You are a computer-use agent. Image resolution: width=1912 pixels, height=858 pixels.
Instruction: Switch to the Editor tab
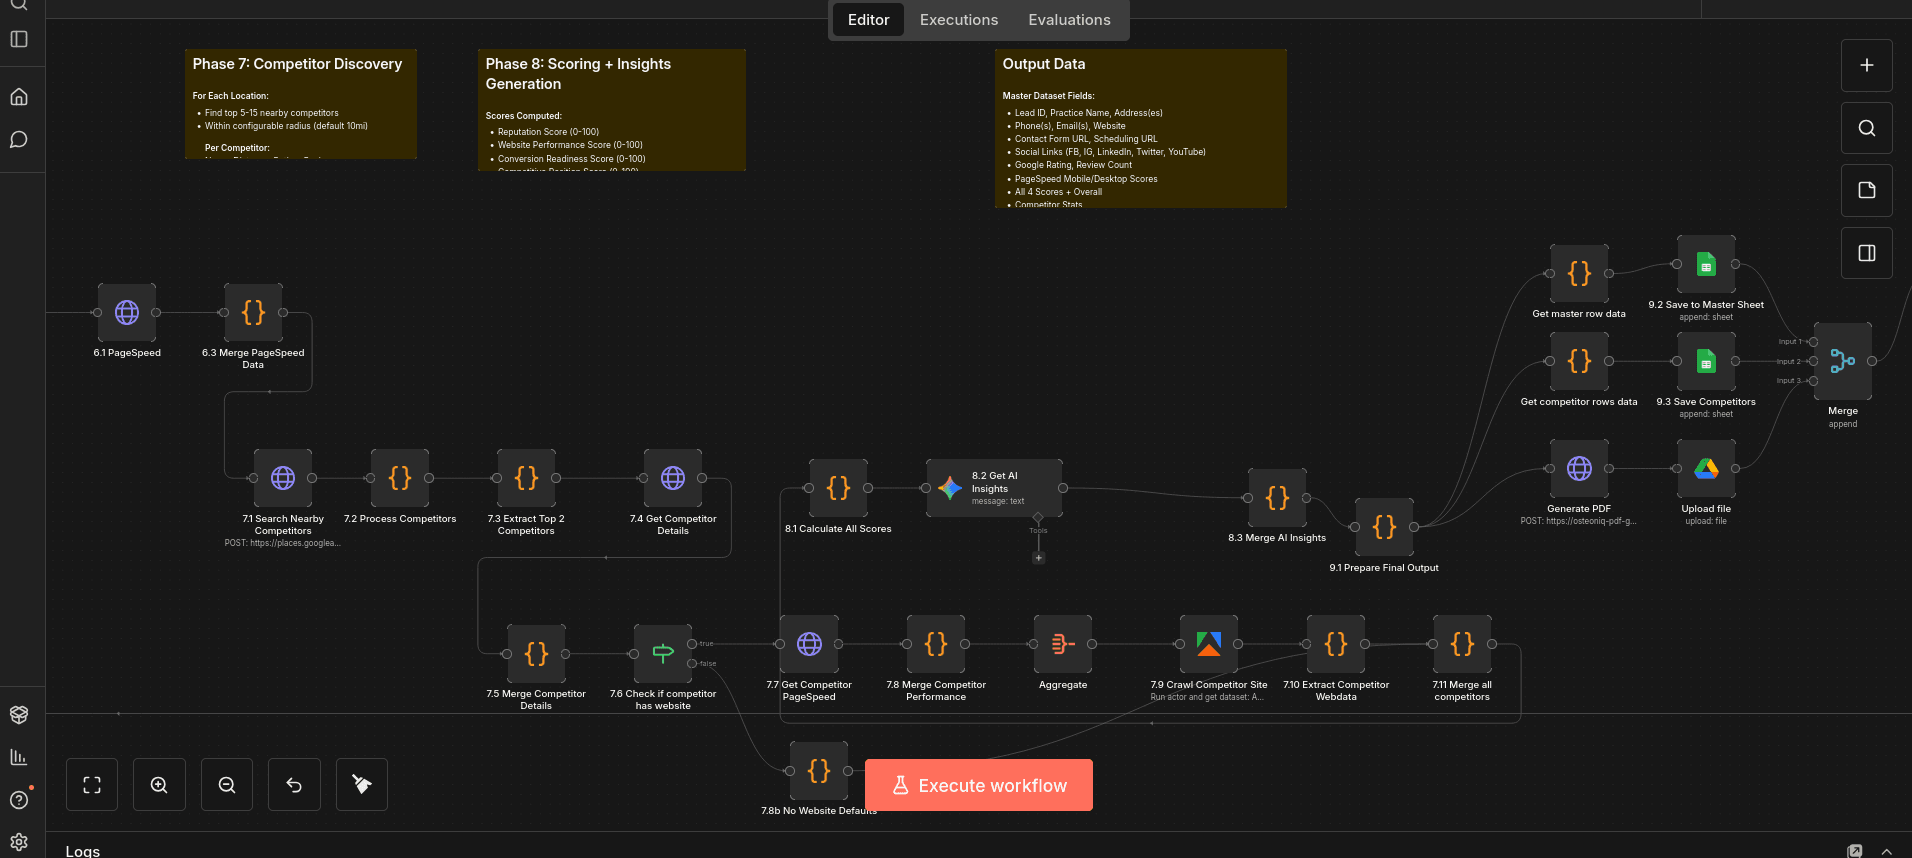point(868,20)
